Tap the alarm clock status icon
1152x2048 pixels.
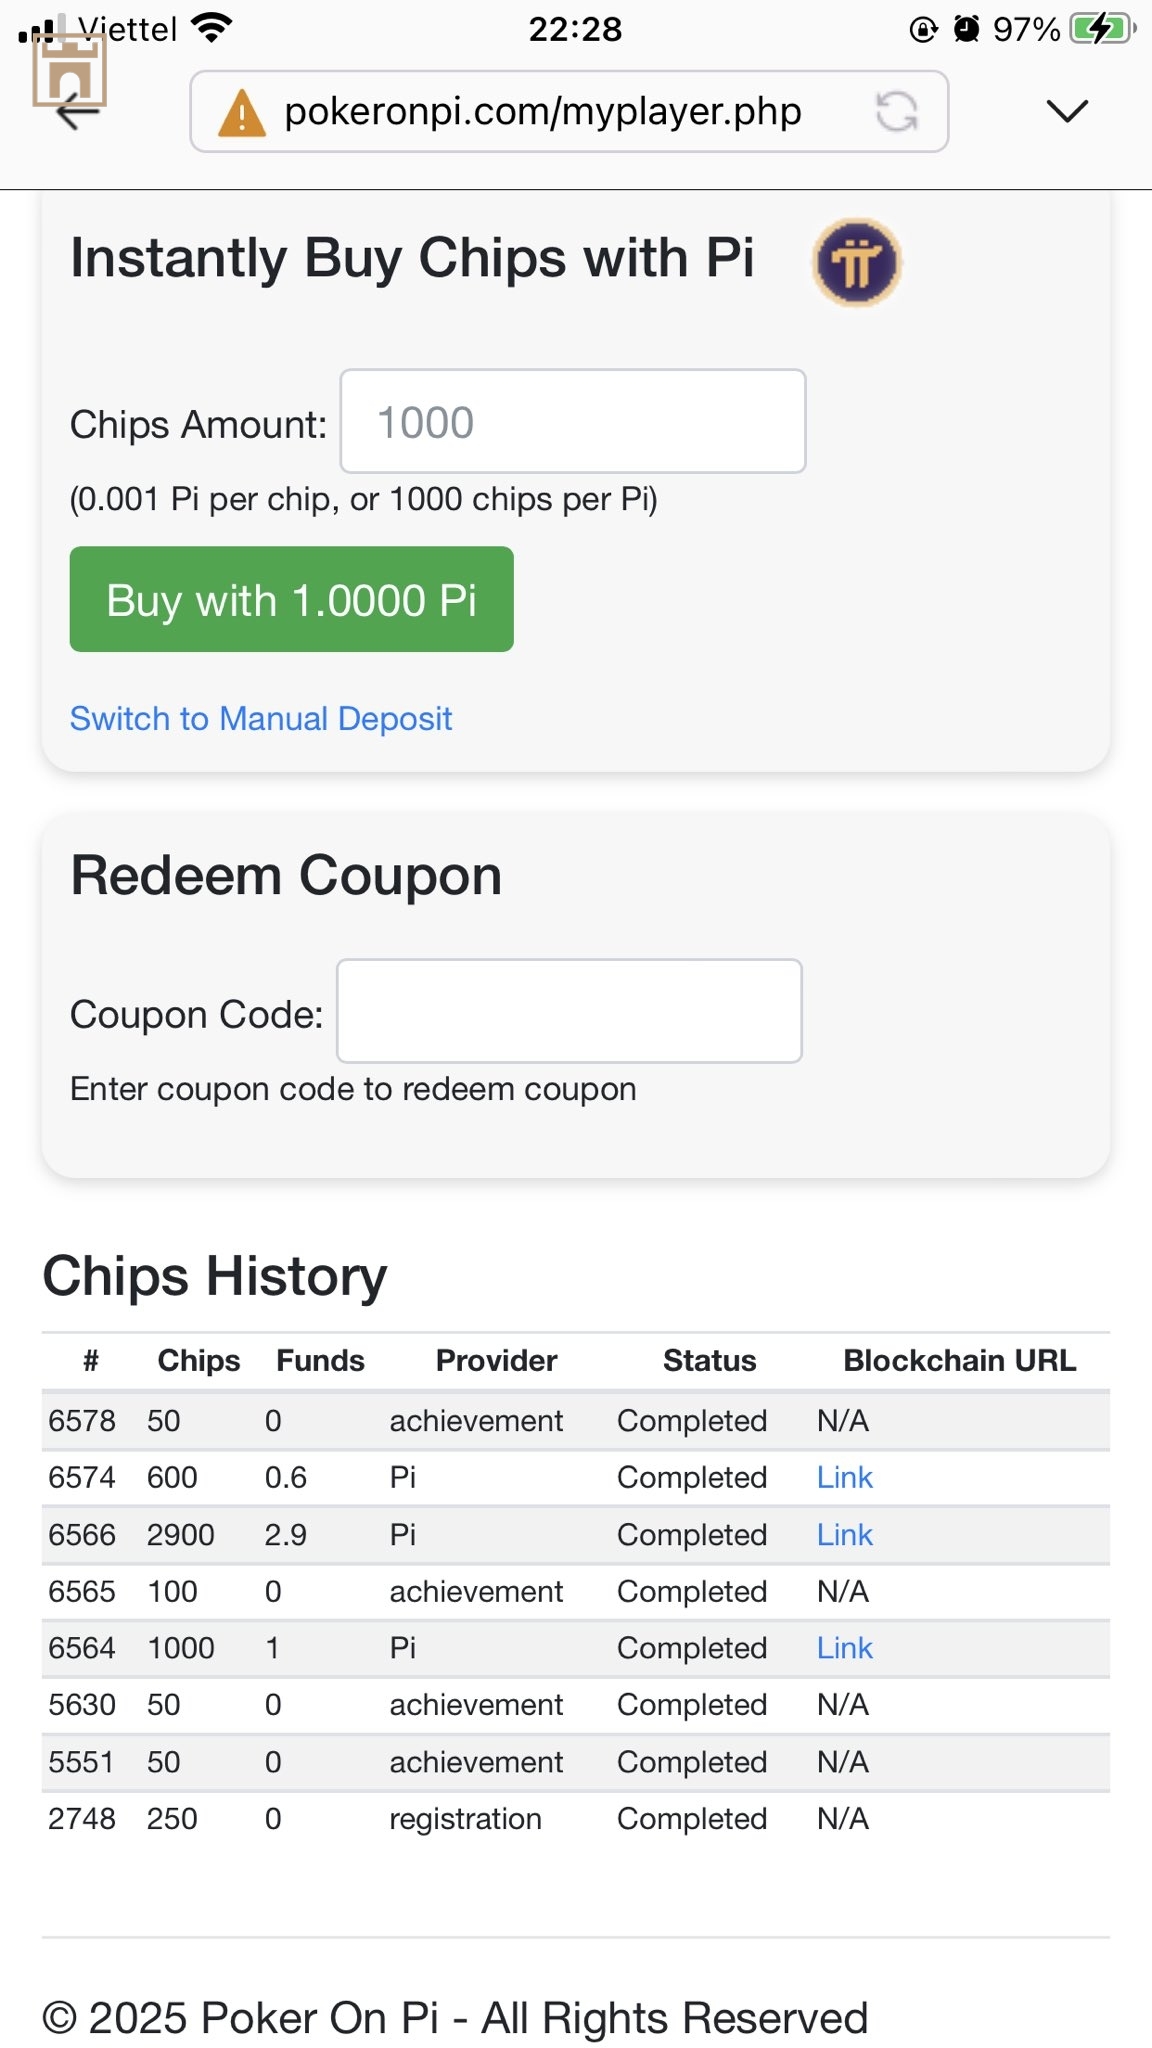point(966,29)
